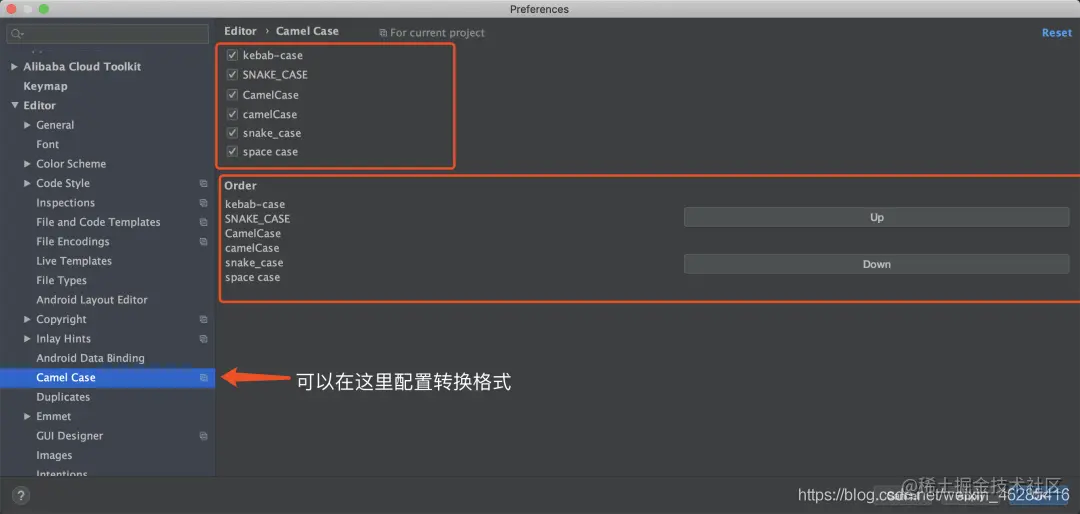Select kebab-case in the Order list
Screen dimensions: 1080x514
tap(255, 204)
